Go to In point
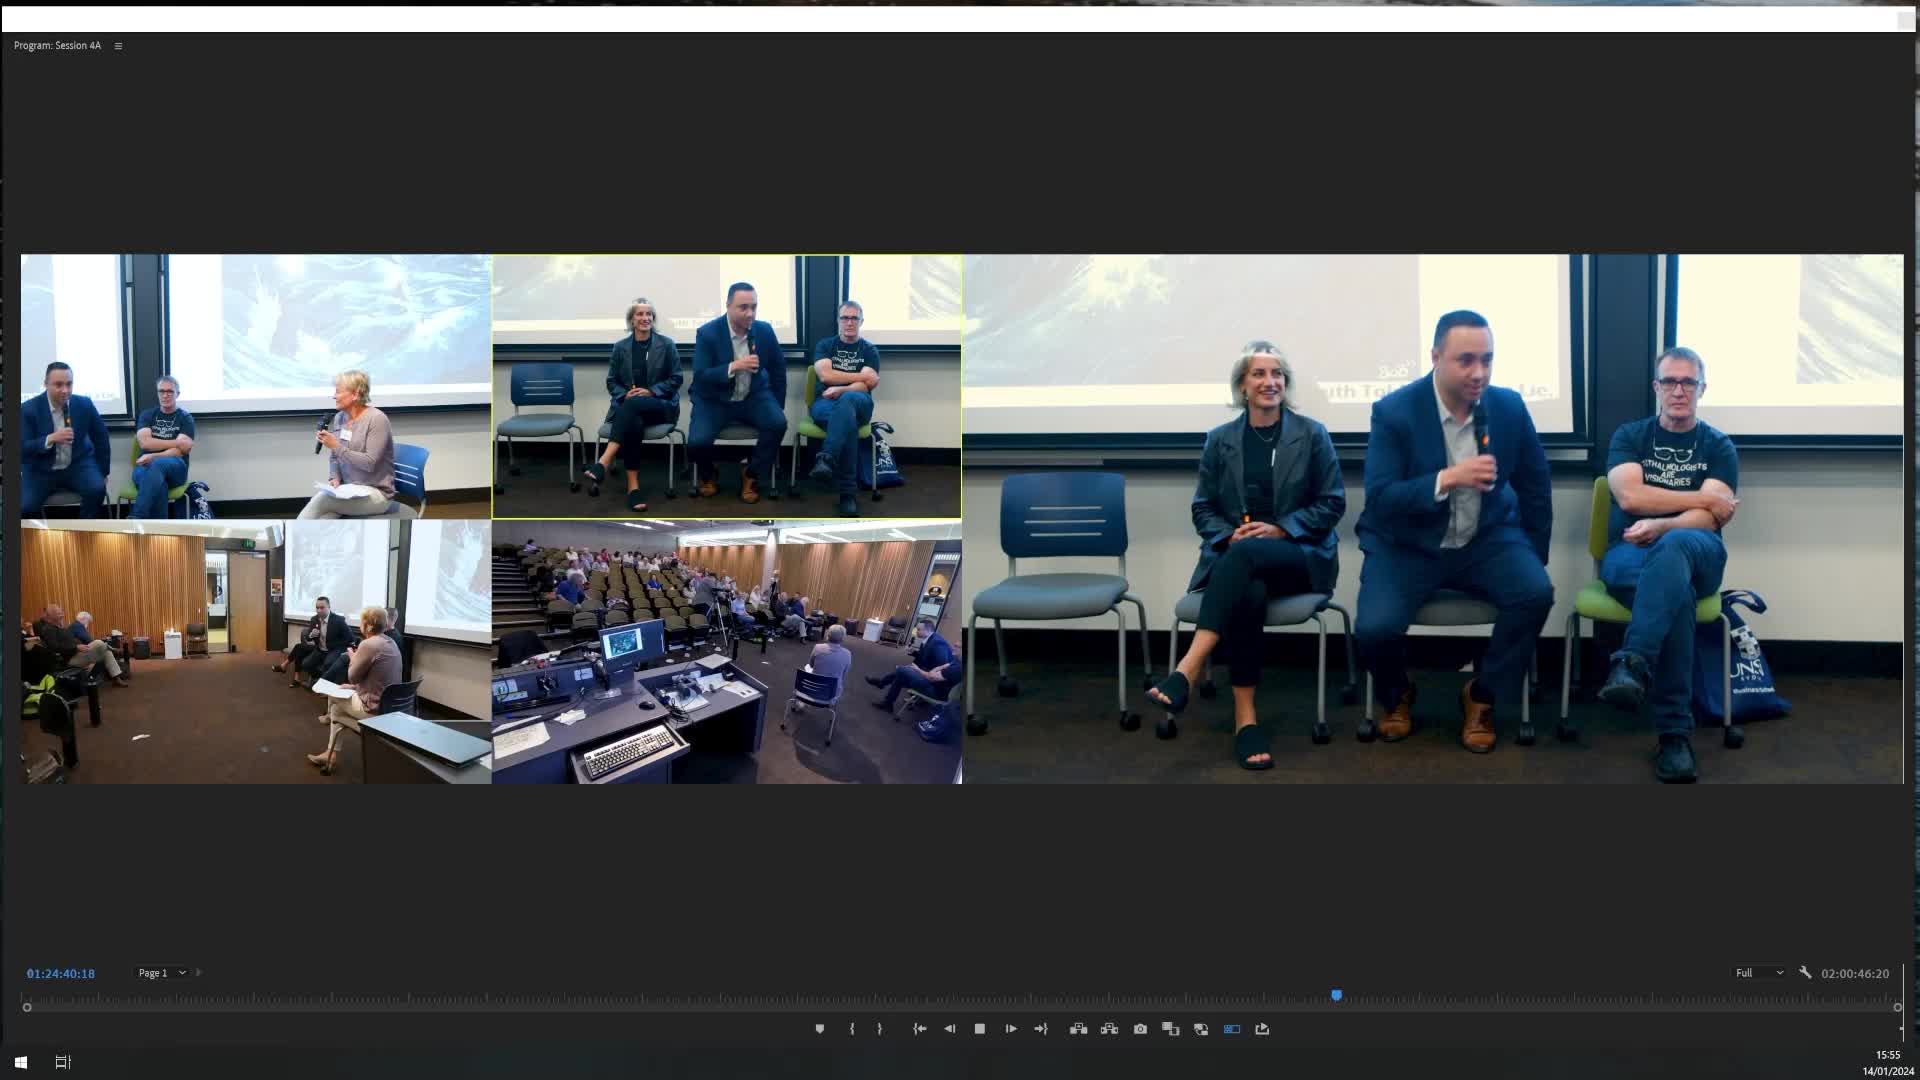Image resolution: width=1920 pixels, height=1080 pixels. [920, 1029]
